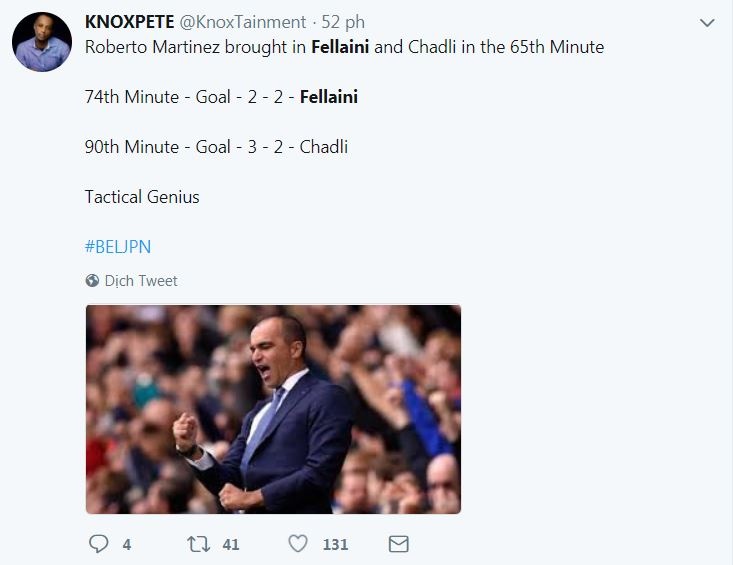Screen dimensions: 733x565
Task: Expand the tweet options caret
Action: click(x=707, y=22)
